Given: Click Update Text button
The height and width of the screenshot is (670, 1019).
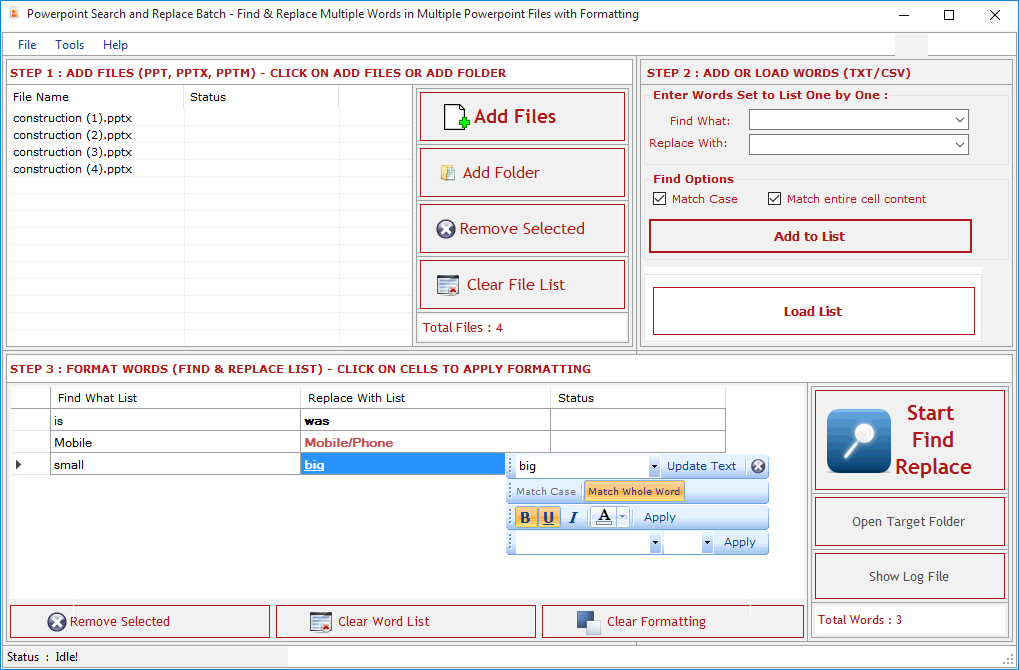Looking at the screenshot, I should [701, 466].
